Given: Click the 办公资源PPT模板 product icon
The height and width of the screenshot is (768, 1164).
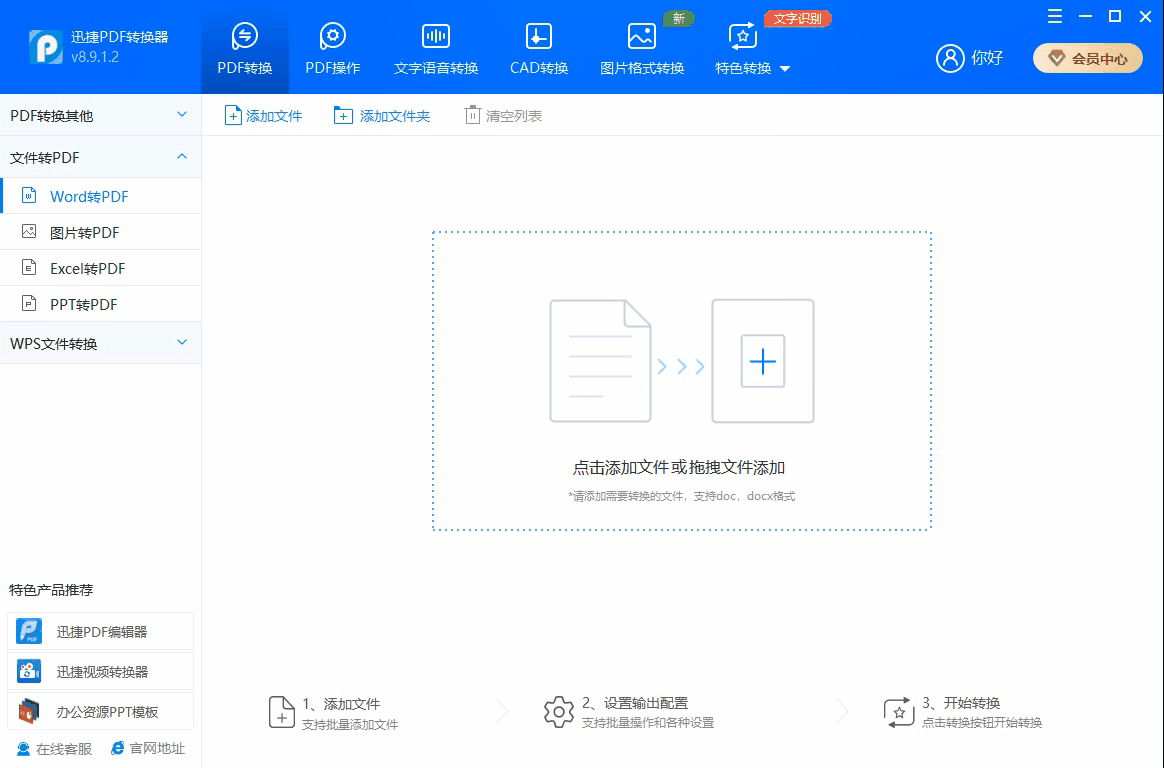Looking at the screenshot, I should pos(29,712).
